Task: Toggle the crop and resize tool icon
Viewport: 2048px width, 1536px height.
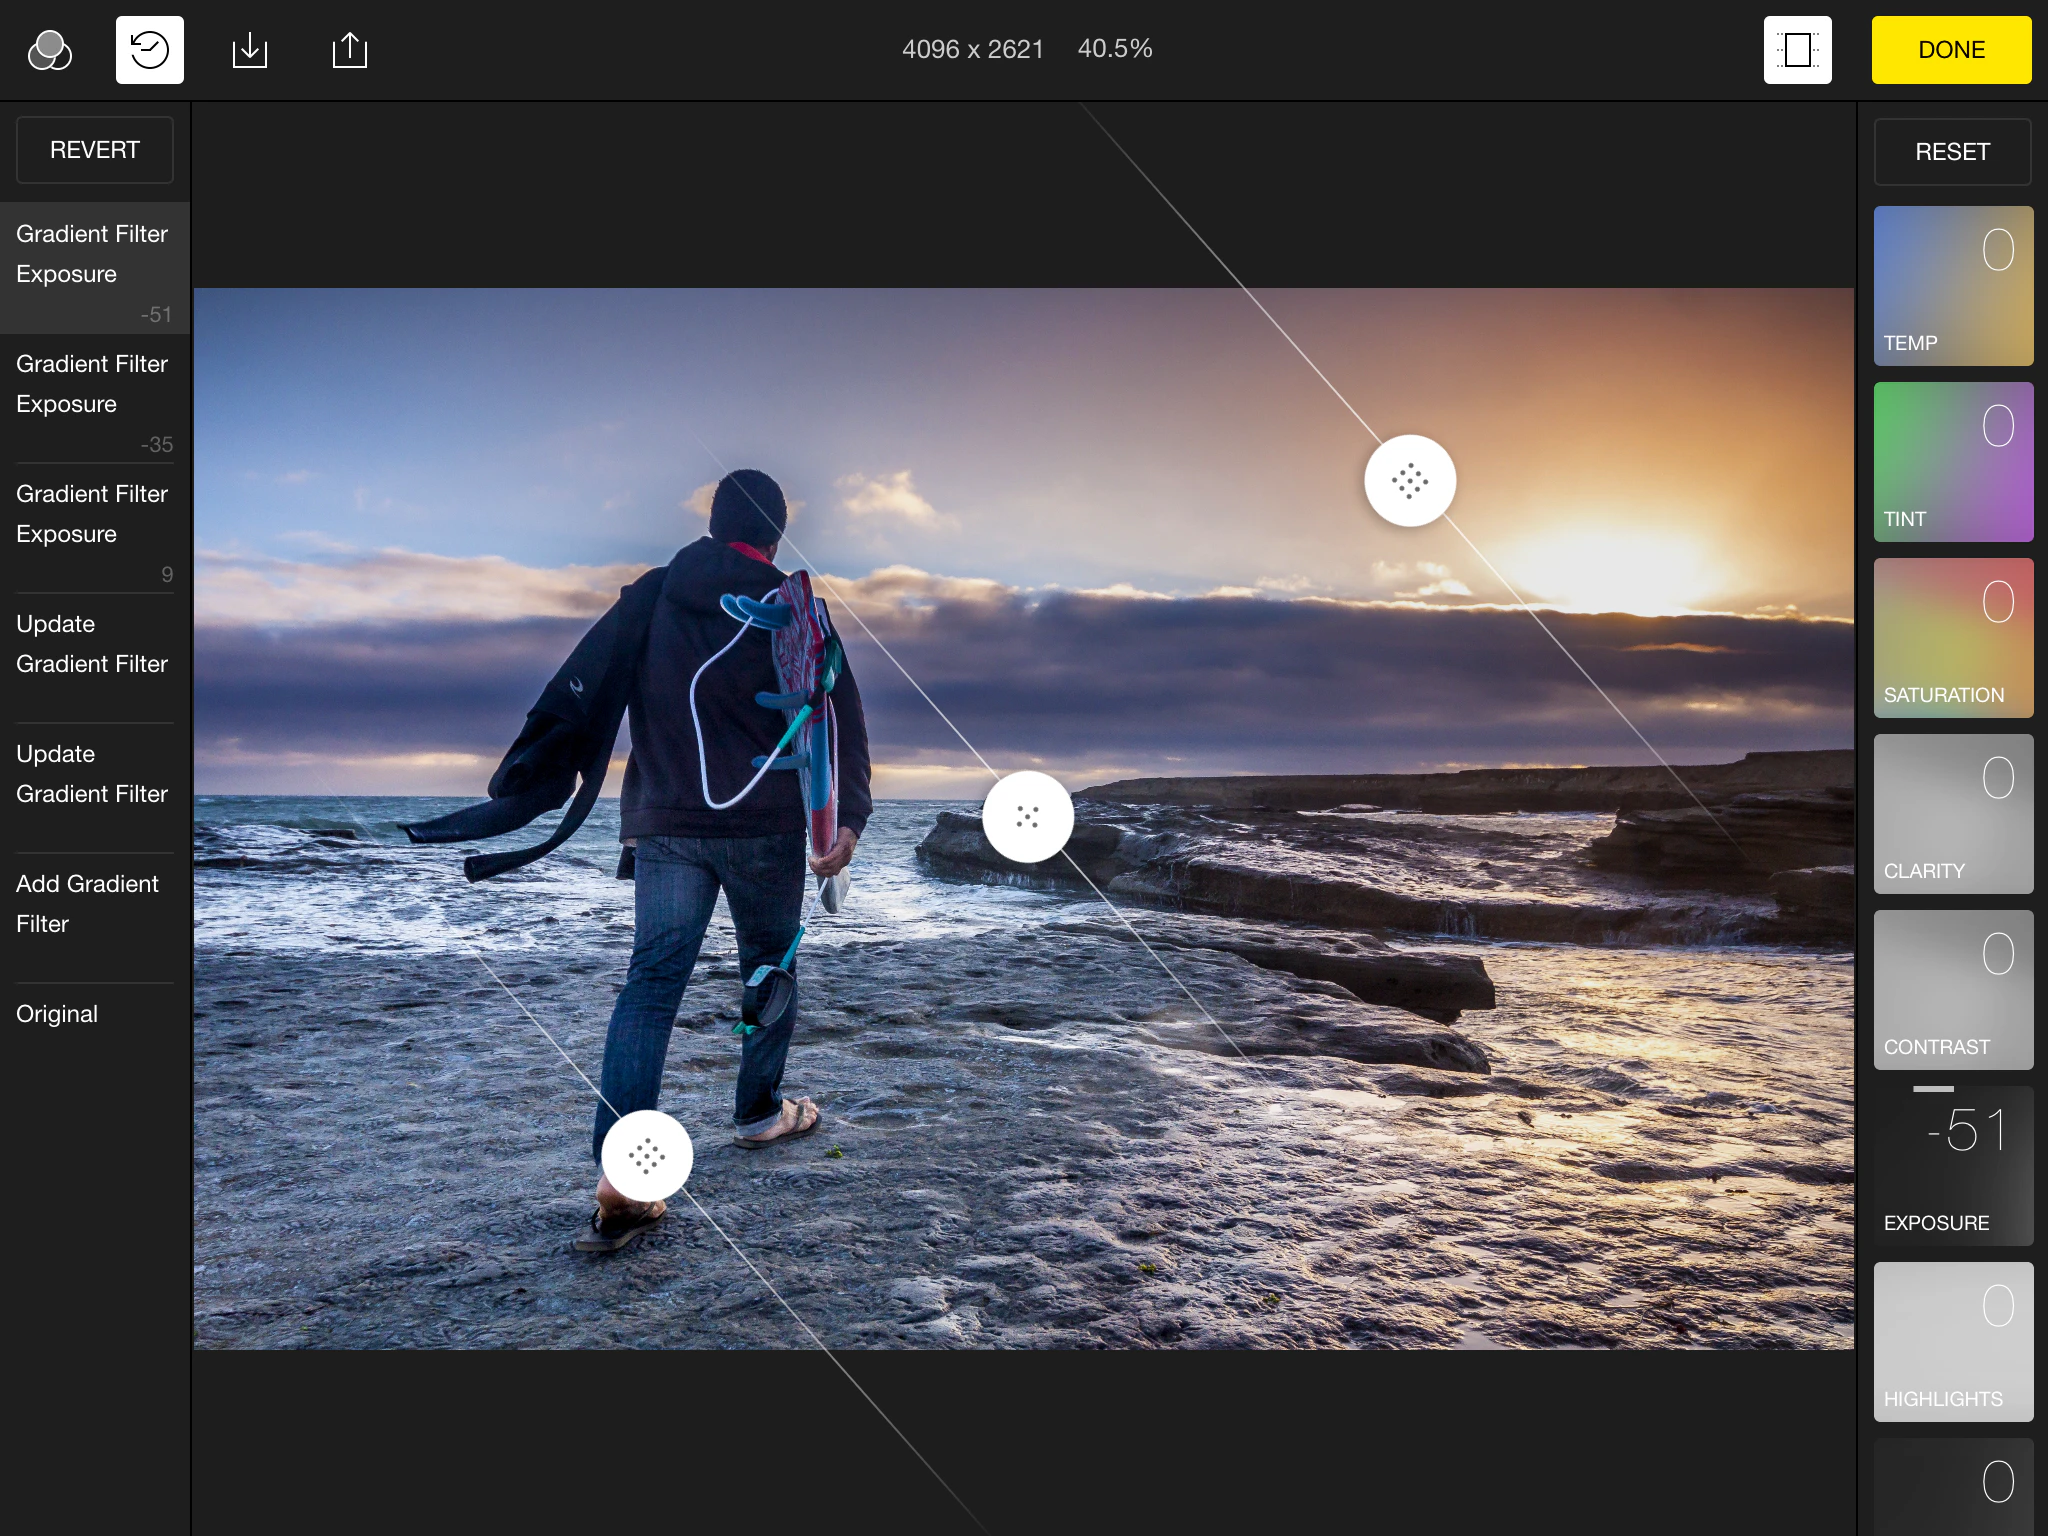Action: pyautogui.click(x=1797, y=49)
